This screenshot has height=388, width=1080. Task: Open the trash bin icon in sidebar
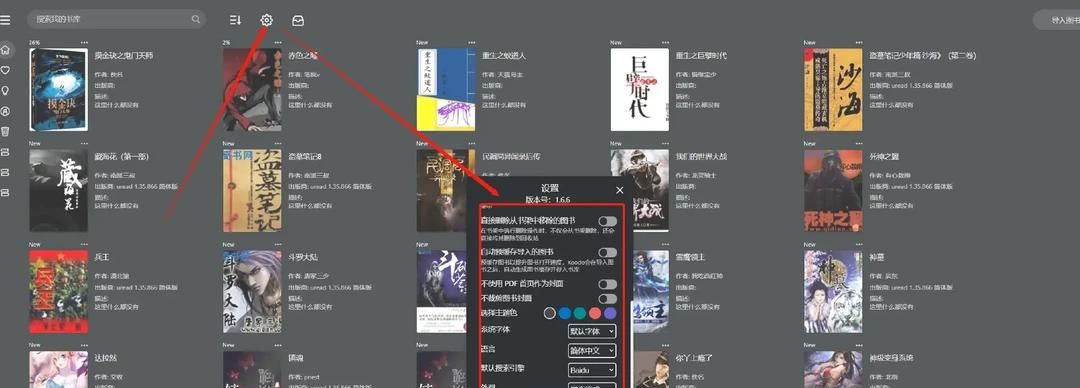(6, 131)
